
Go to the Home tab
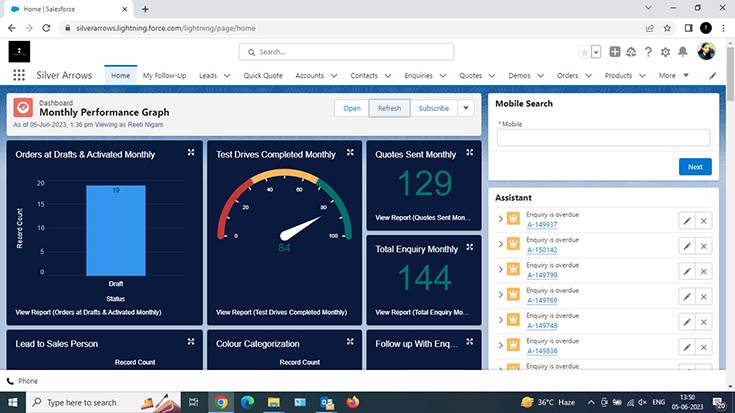click(120, 75)
